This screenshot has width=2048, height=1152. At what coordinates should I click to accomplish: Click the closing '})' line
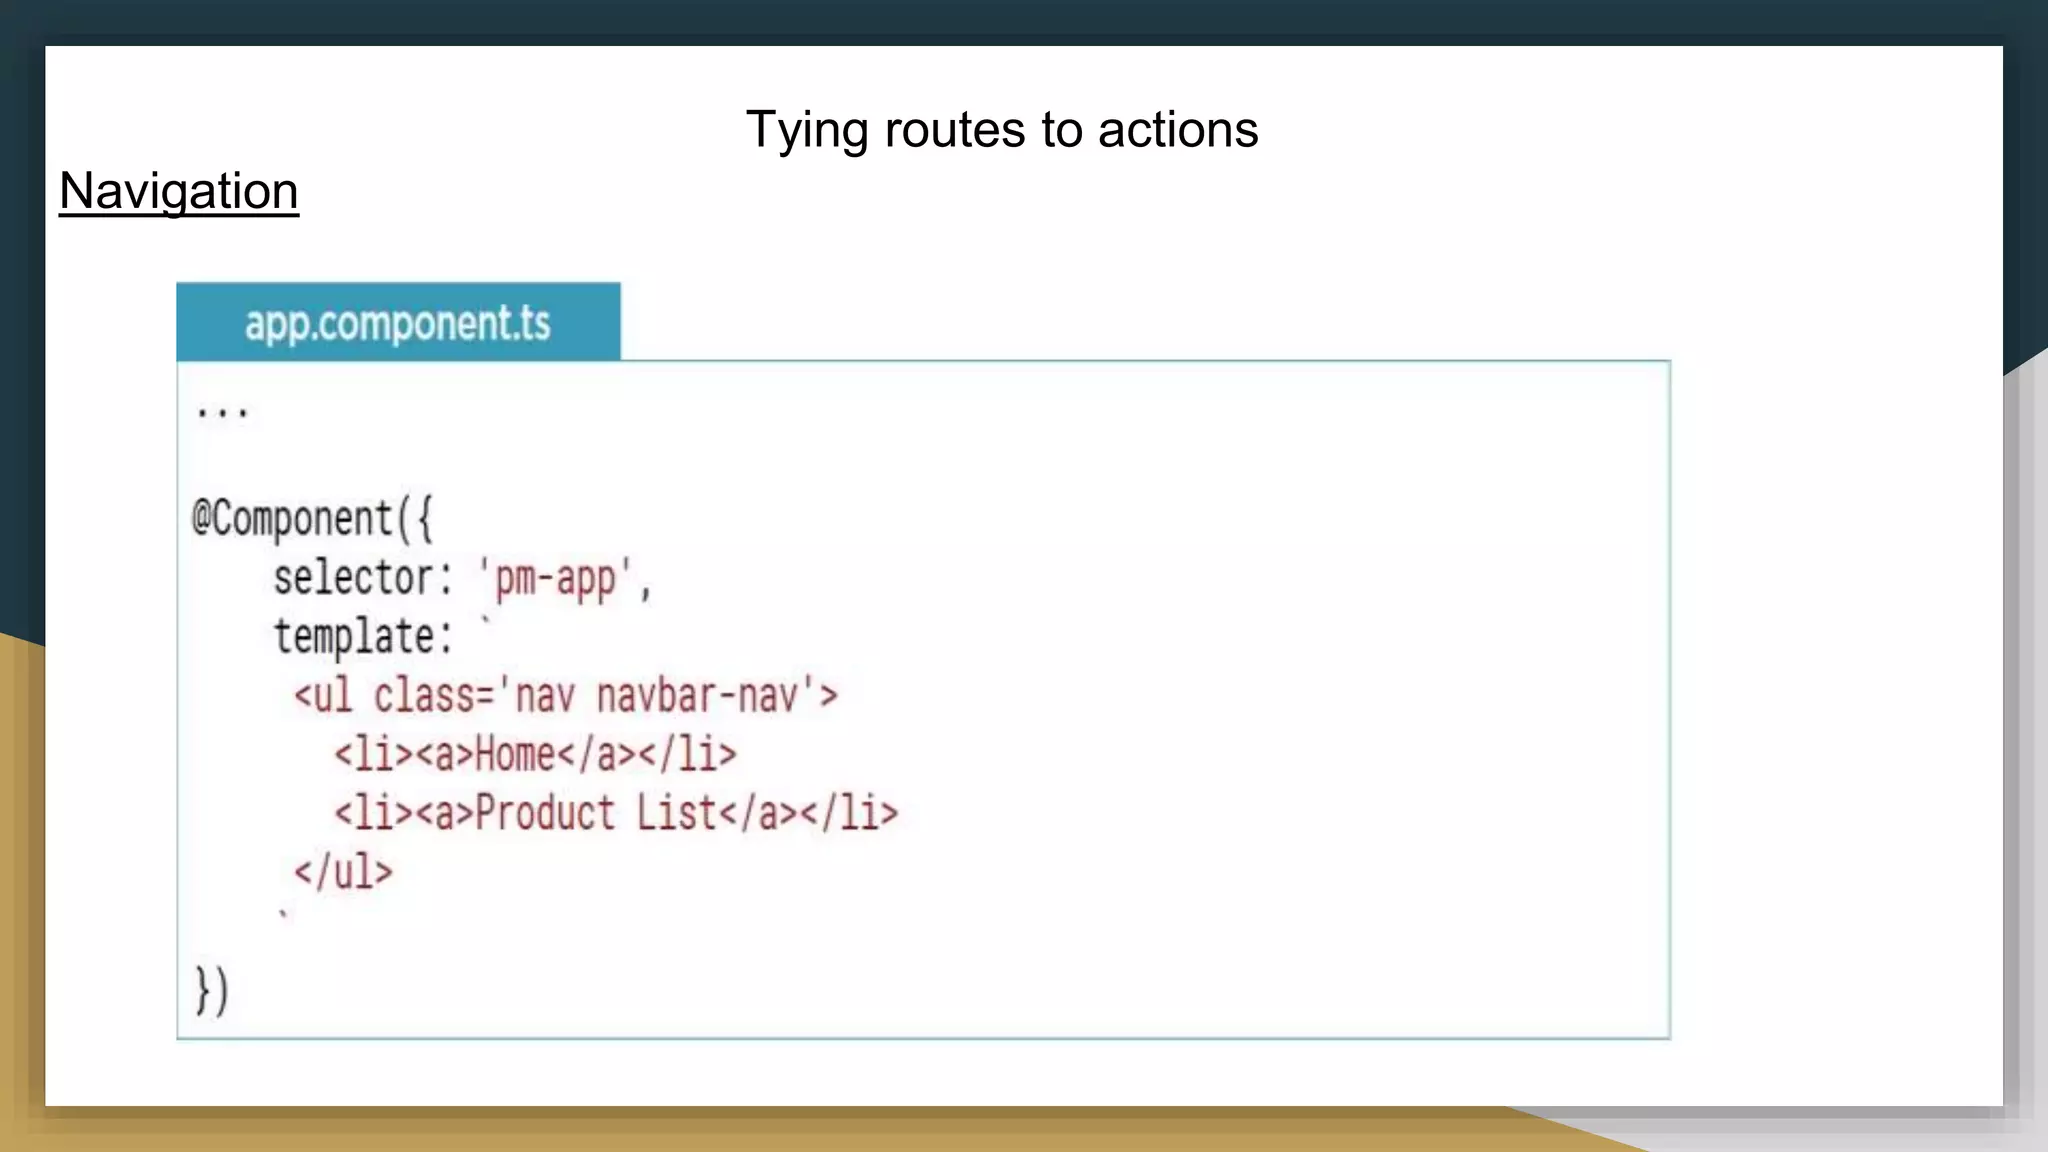coord(211,991)
